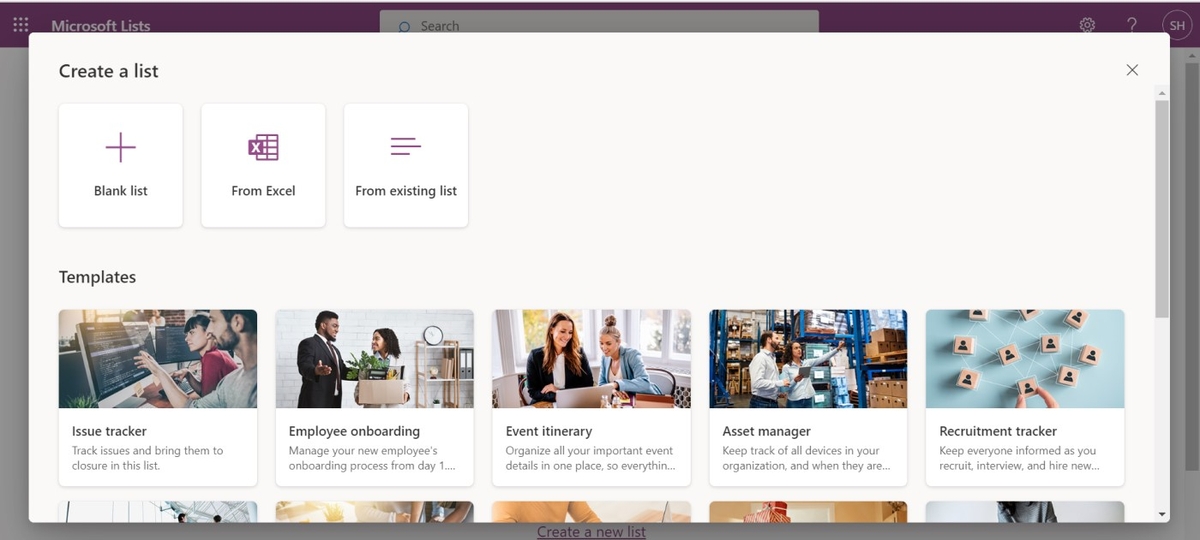
Task: Click the Asset manager title text
Action: [x=766, y=431]
